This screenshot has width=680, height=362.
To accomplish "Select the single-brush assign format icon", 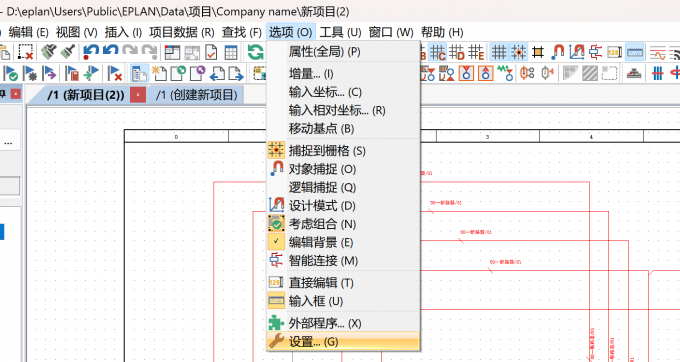I will tap(68, 52).
